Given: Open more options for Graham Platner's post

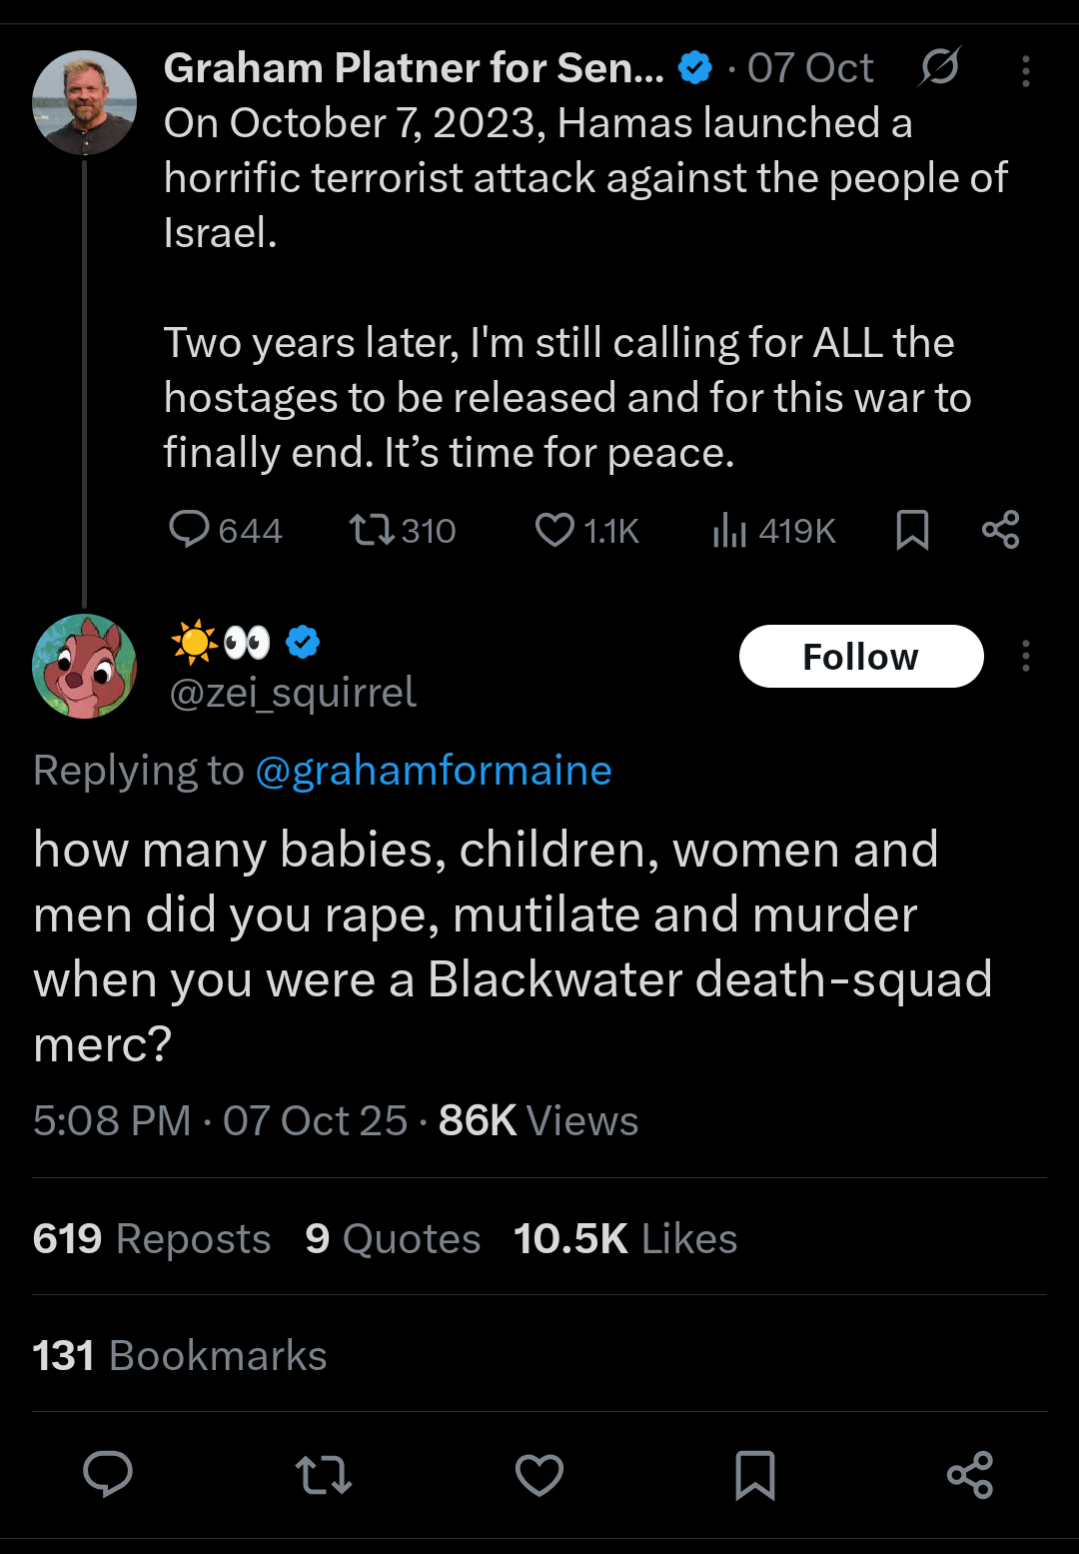Looking at the screenshot, I should tap(1025, 70).
